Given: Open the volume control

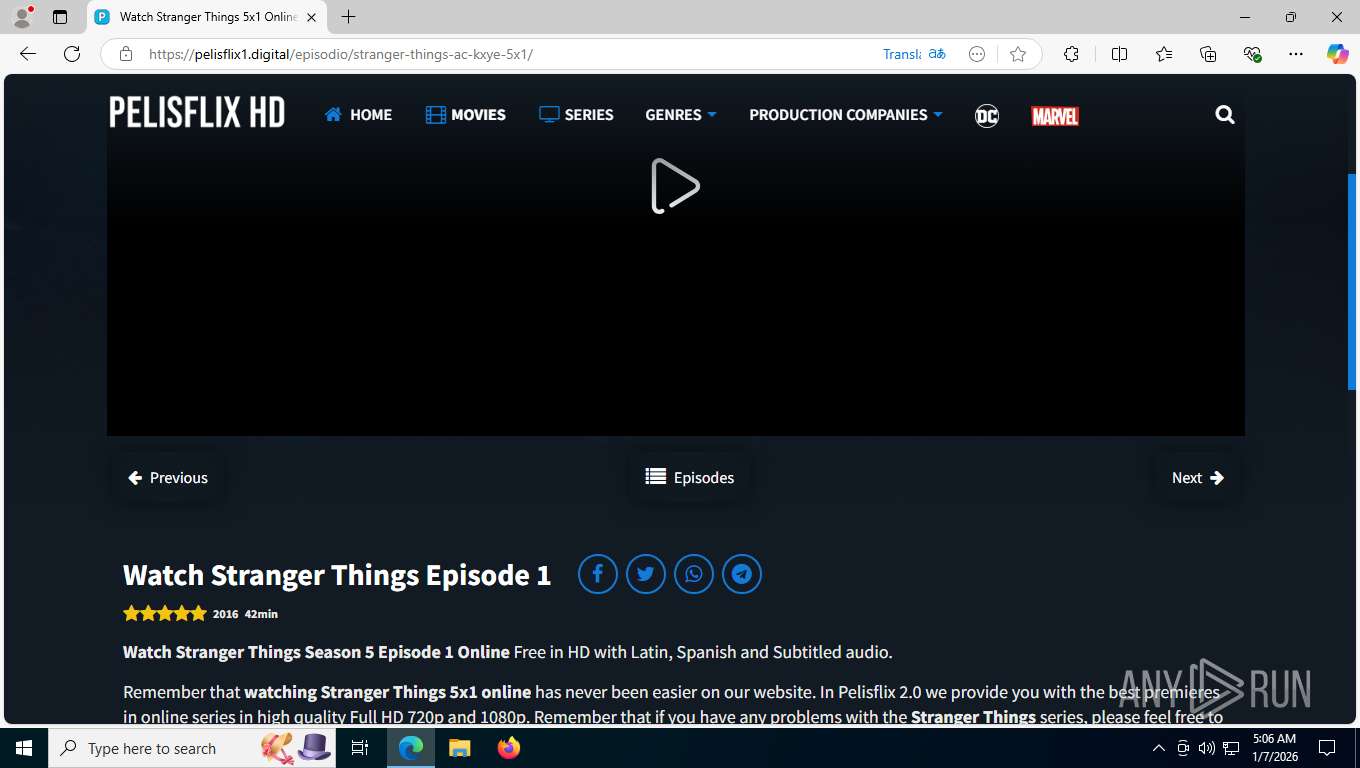Looking at the screenshot, I should point(1207,748).
